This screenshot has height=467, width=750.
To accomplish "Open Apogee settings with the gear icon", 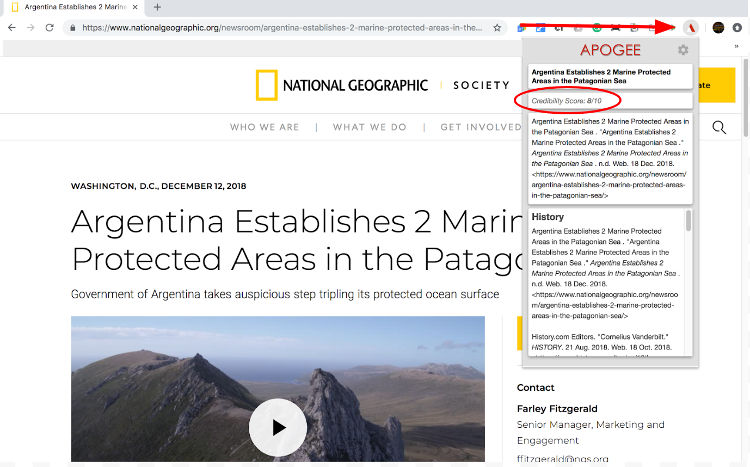I will (683, 50).
